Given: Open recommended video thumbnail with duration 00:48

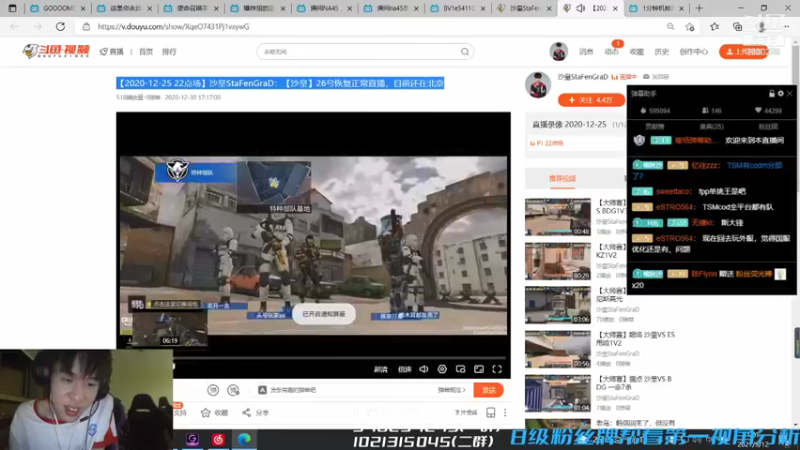Looking at the screenshot, I should 558,217.
